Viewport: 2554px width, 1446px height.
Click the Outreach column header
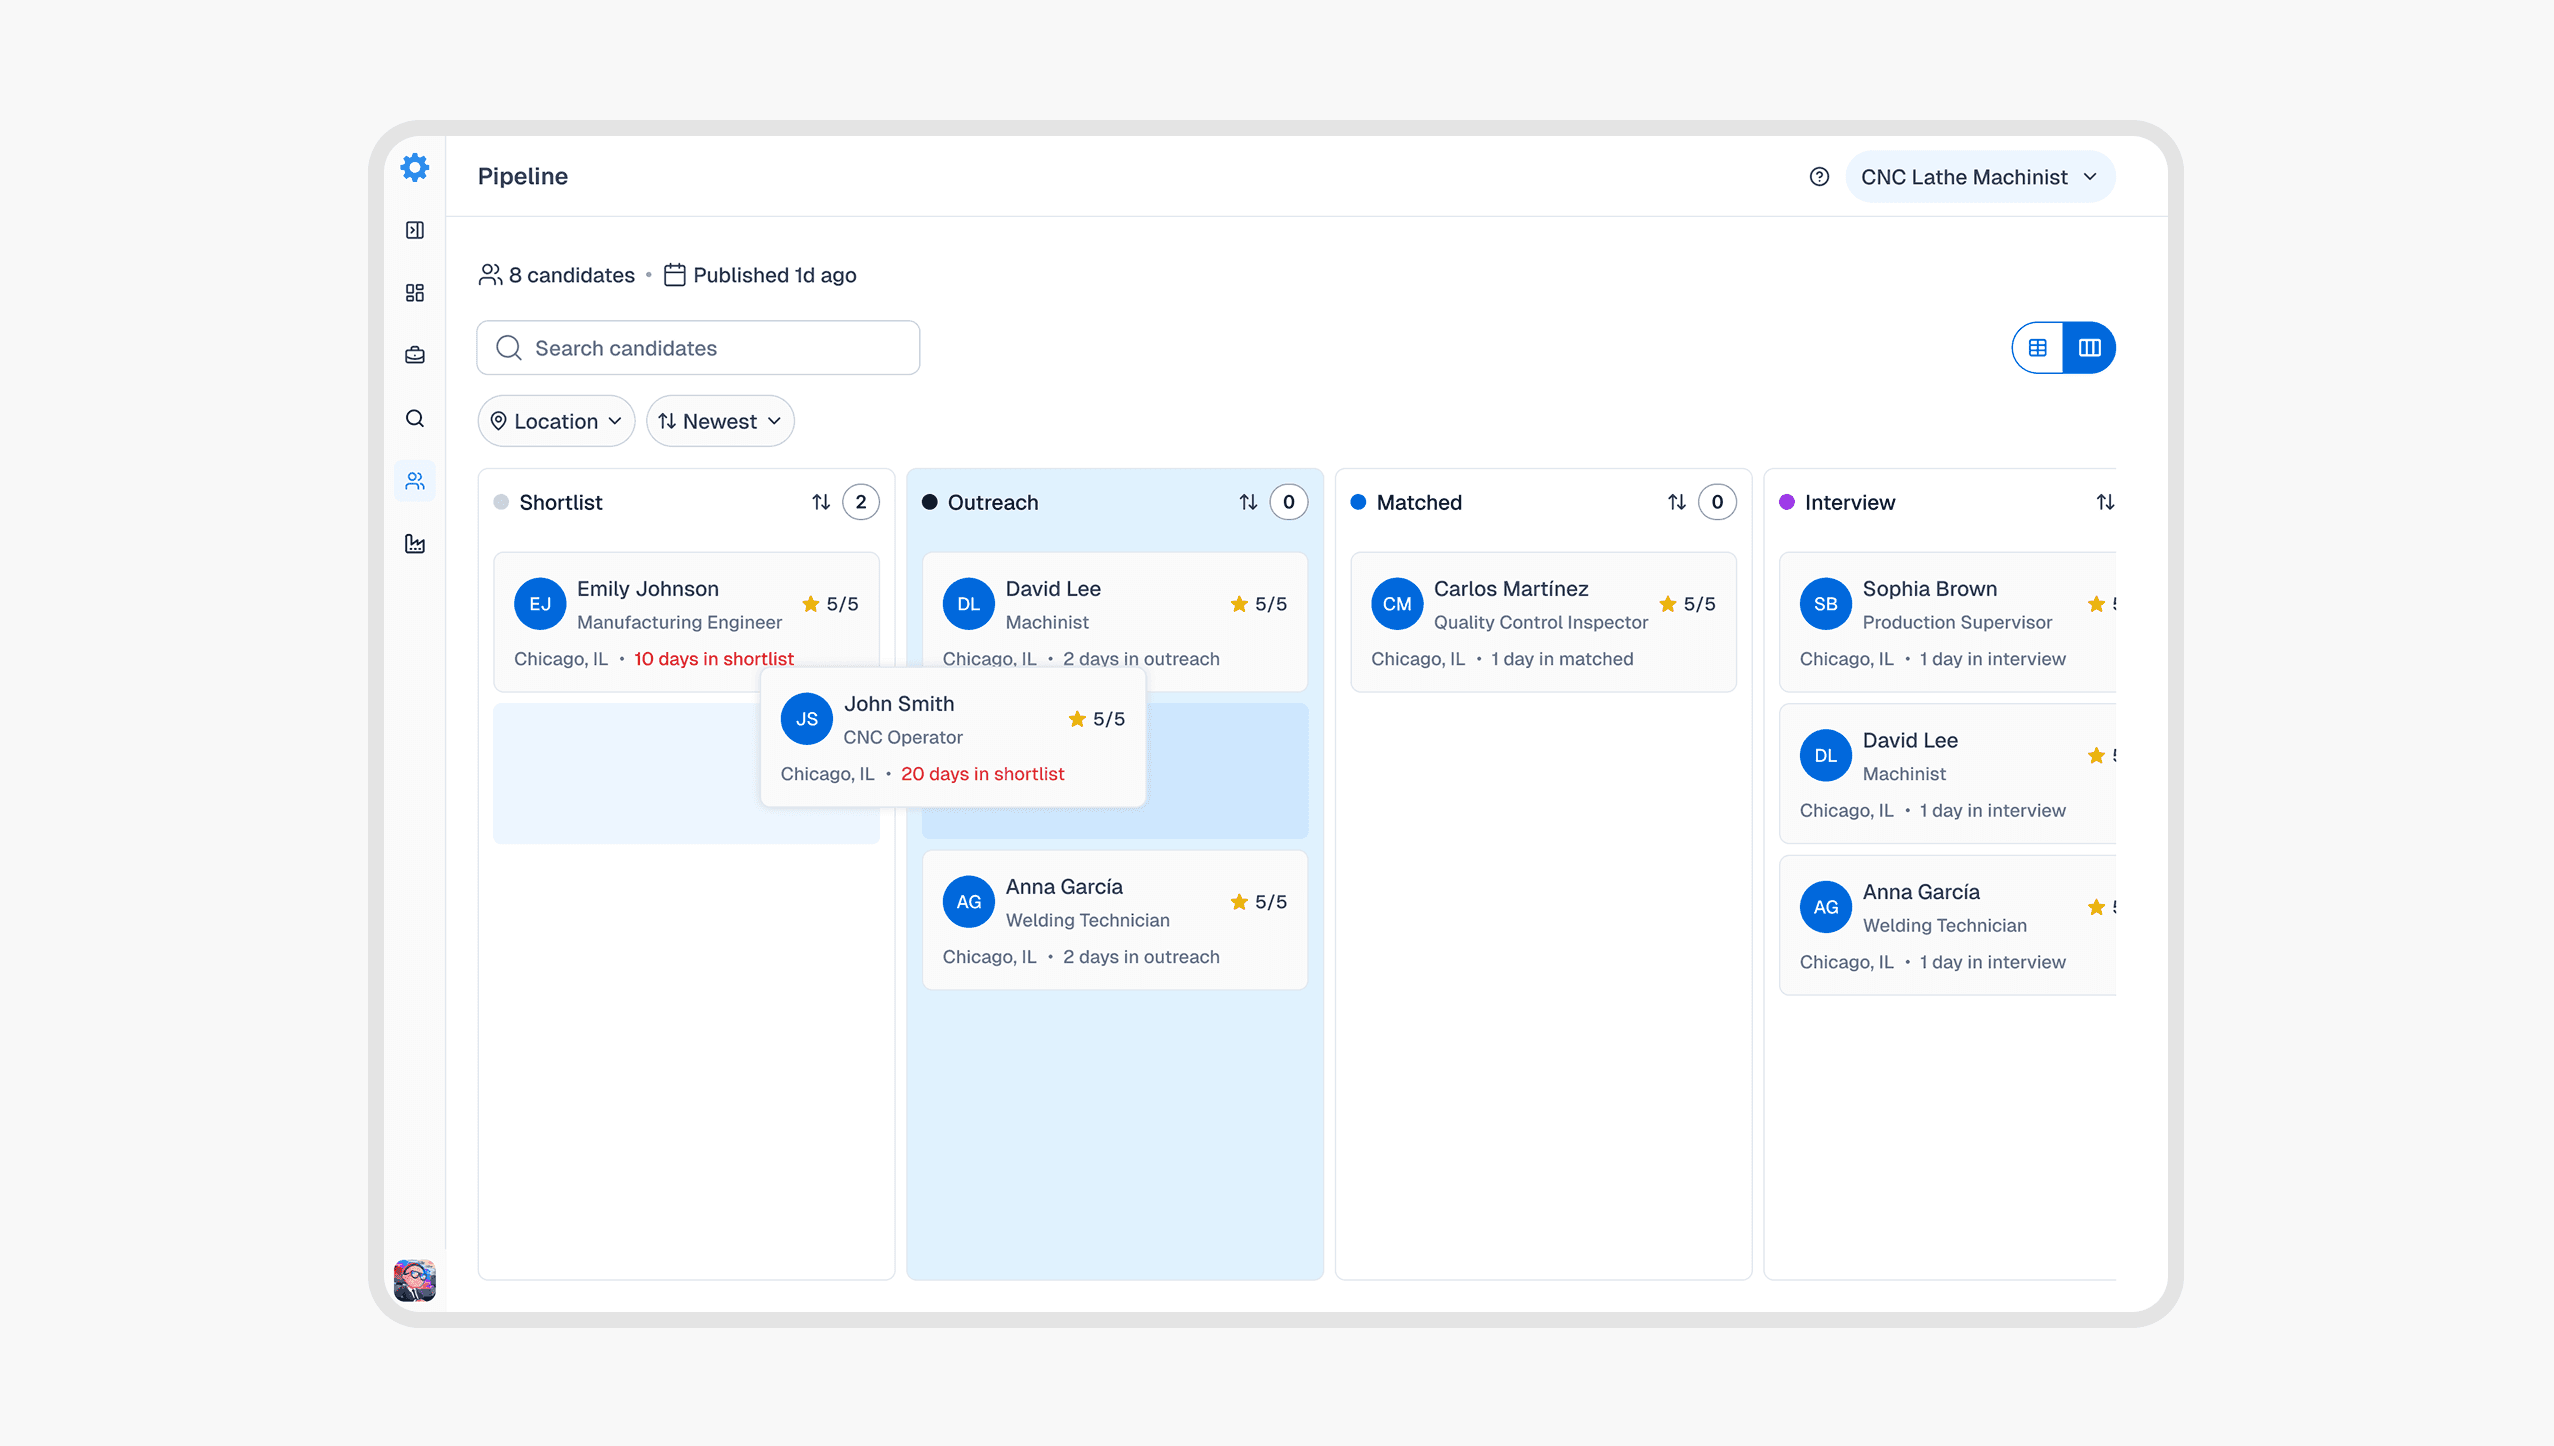(x=992, y=502)
